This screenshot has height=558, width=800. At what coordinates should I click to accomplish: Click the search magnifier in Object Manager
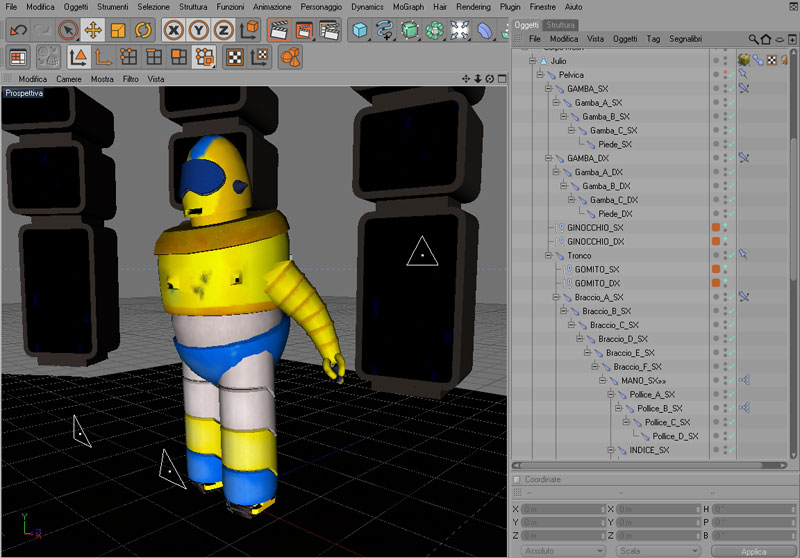click(x=753, y=38)
